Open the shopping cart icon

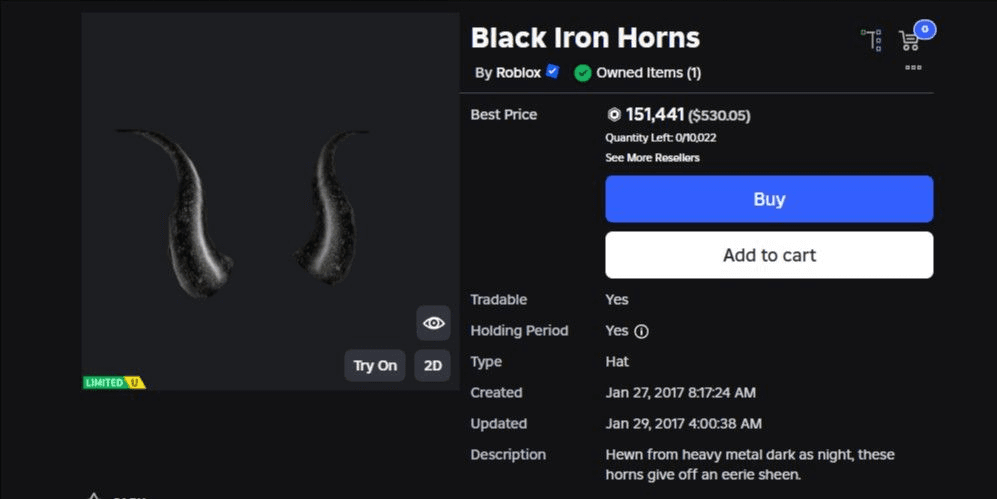tap(909, 41)
